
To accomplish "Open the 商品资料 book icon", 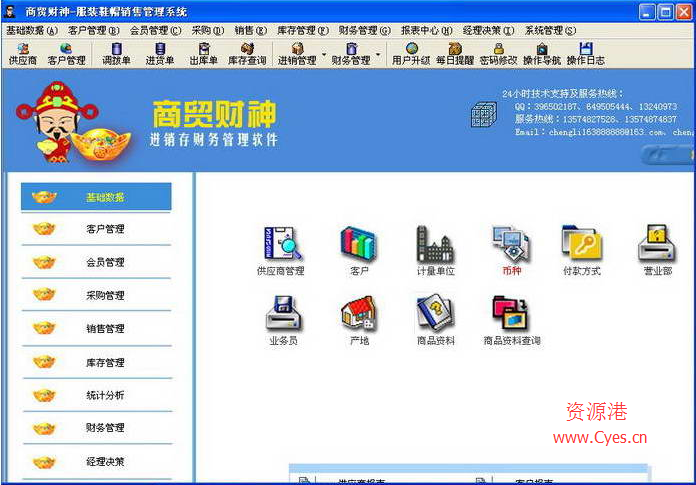I will [435, 321].
